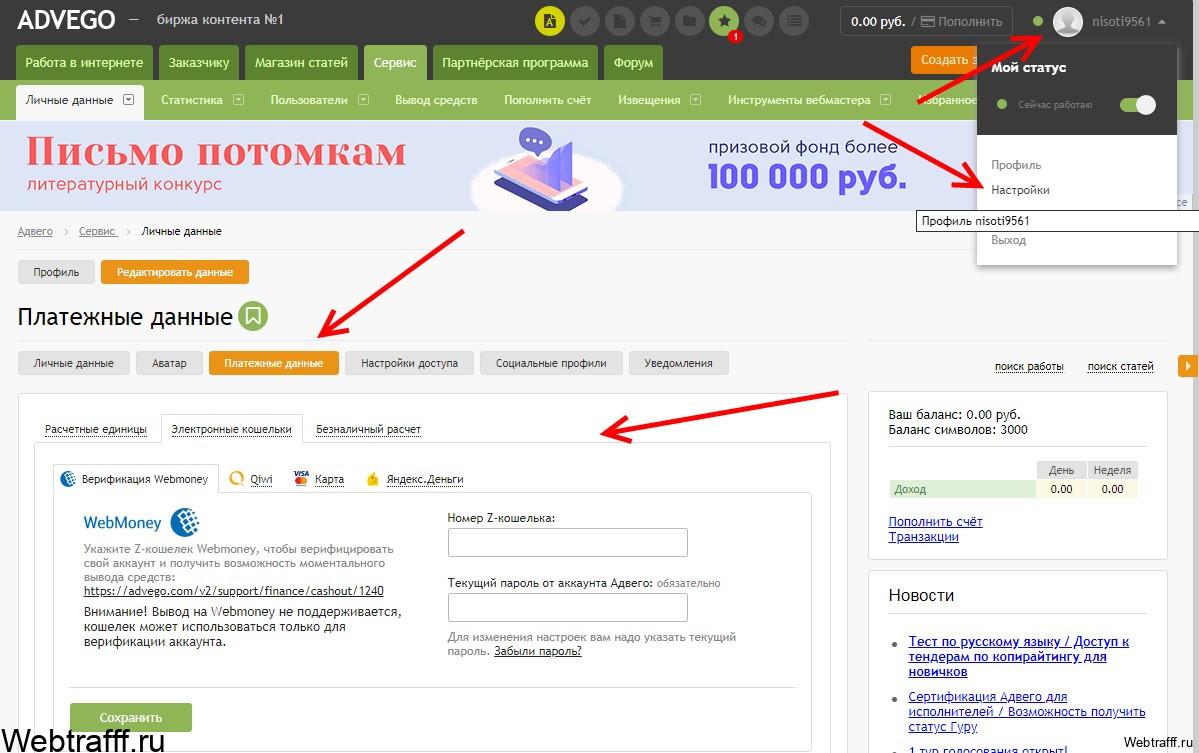Viewport: 1199px width, 753px height.
Task: Switch to Расчетные единицы tab
Action: pos(96,429)
